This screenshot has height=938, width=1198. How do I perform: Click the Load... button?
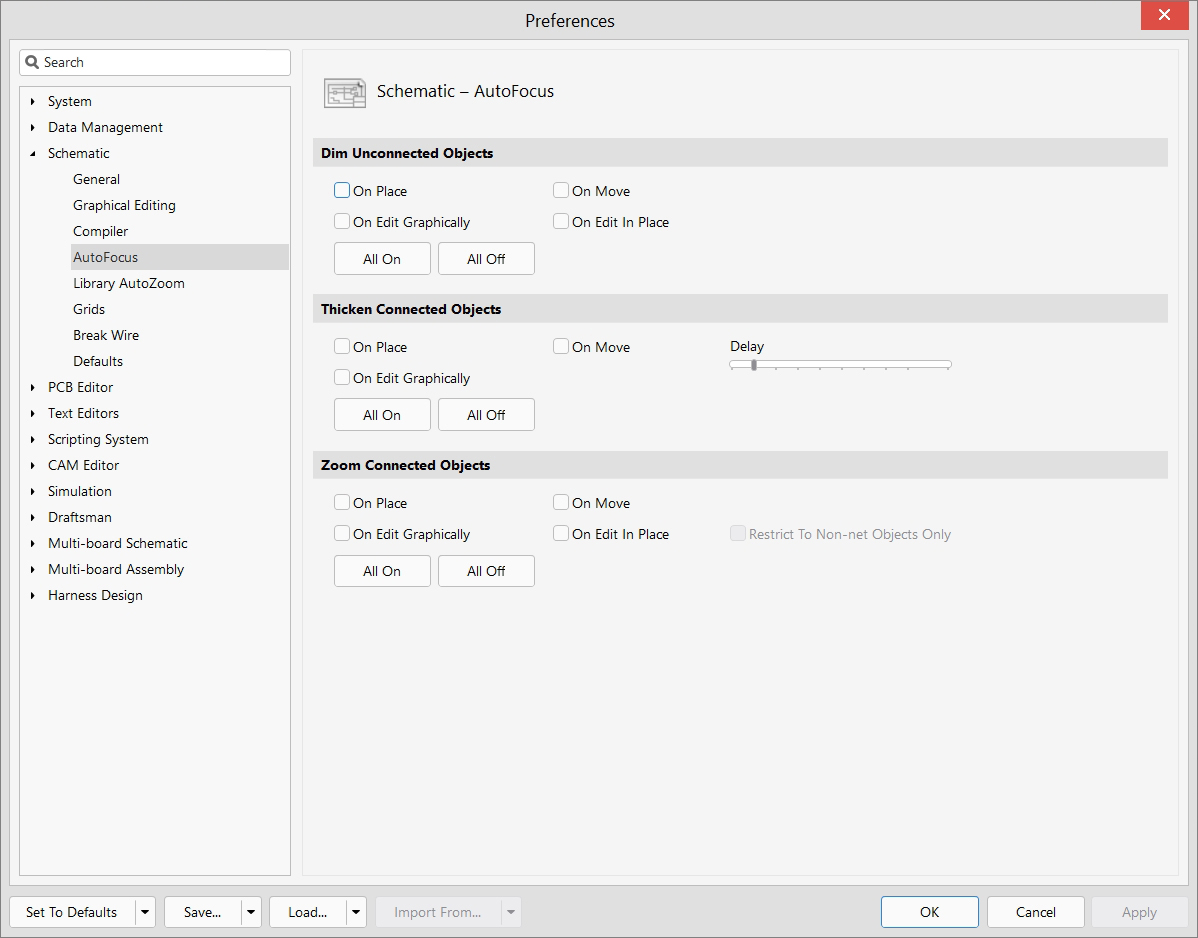coord(308,912)
